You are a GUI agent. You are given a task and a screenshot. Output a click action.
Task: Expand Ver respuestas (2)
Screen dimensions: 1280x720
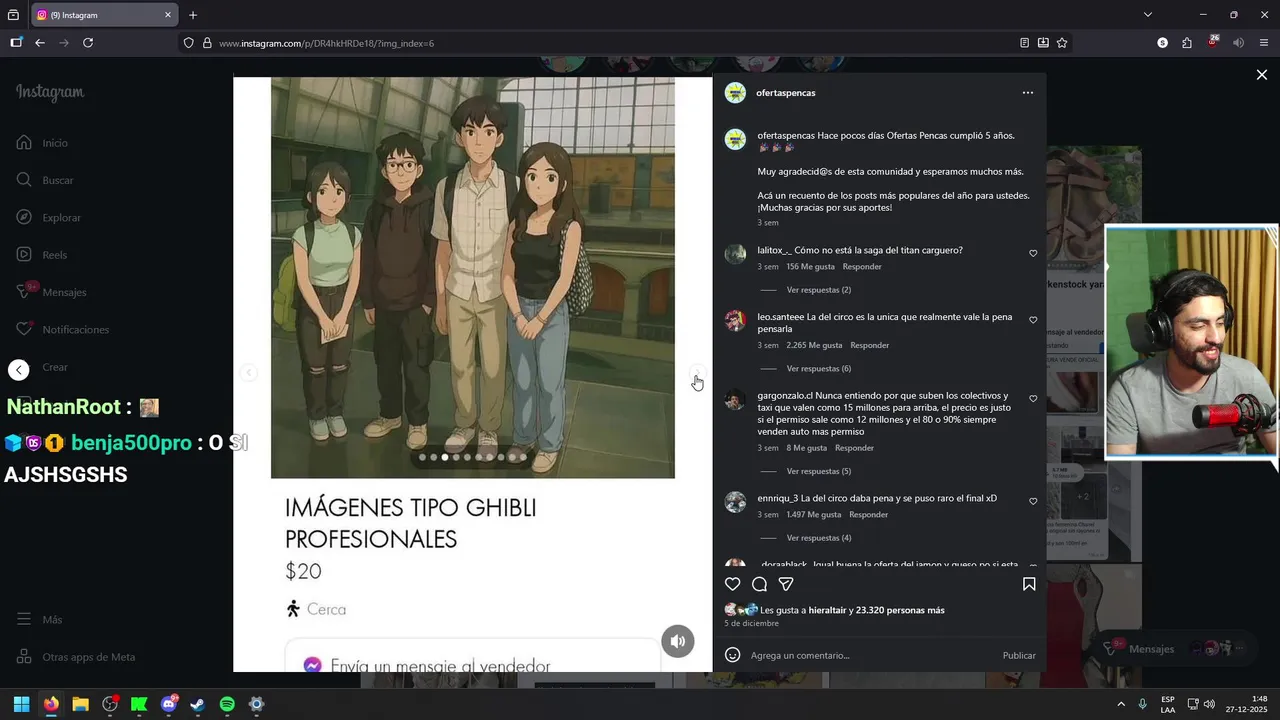point(818,290)
